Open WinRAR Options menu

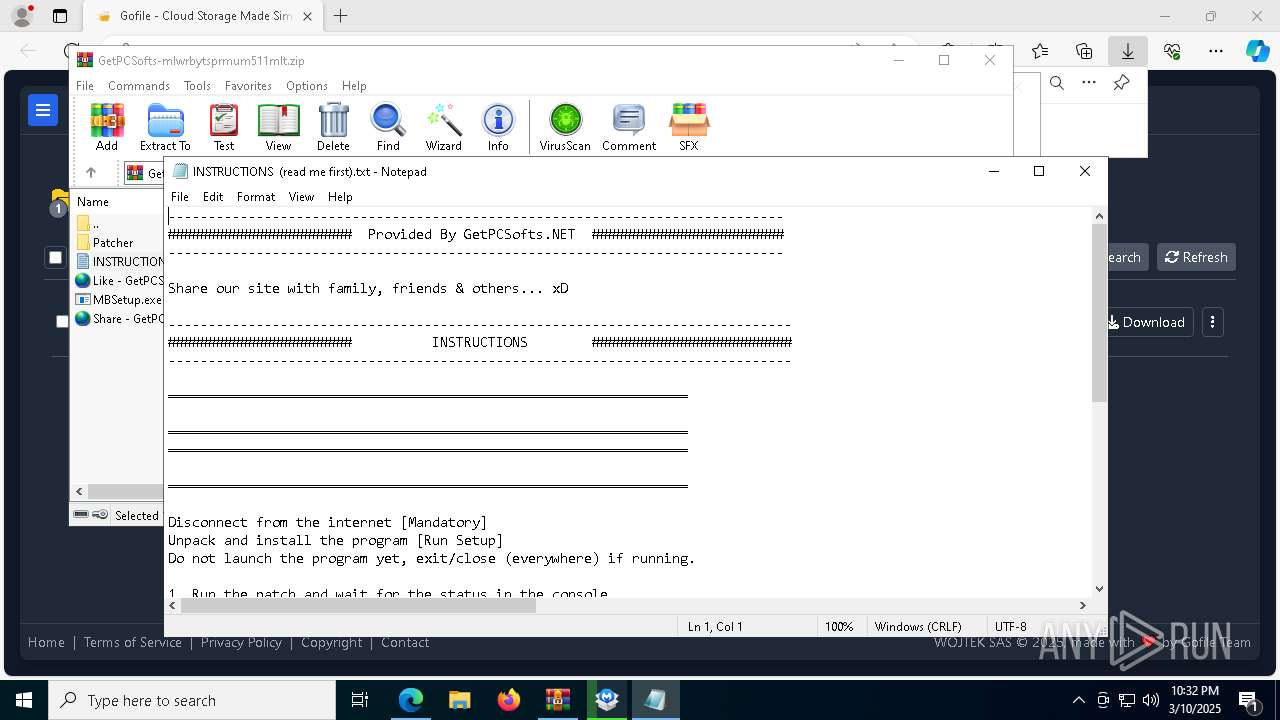pyautogui.click(x=307, y=86)
